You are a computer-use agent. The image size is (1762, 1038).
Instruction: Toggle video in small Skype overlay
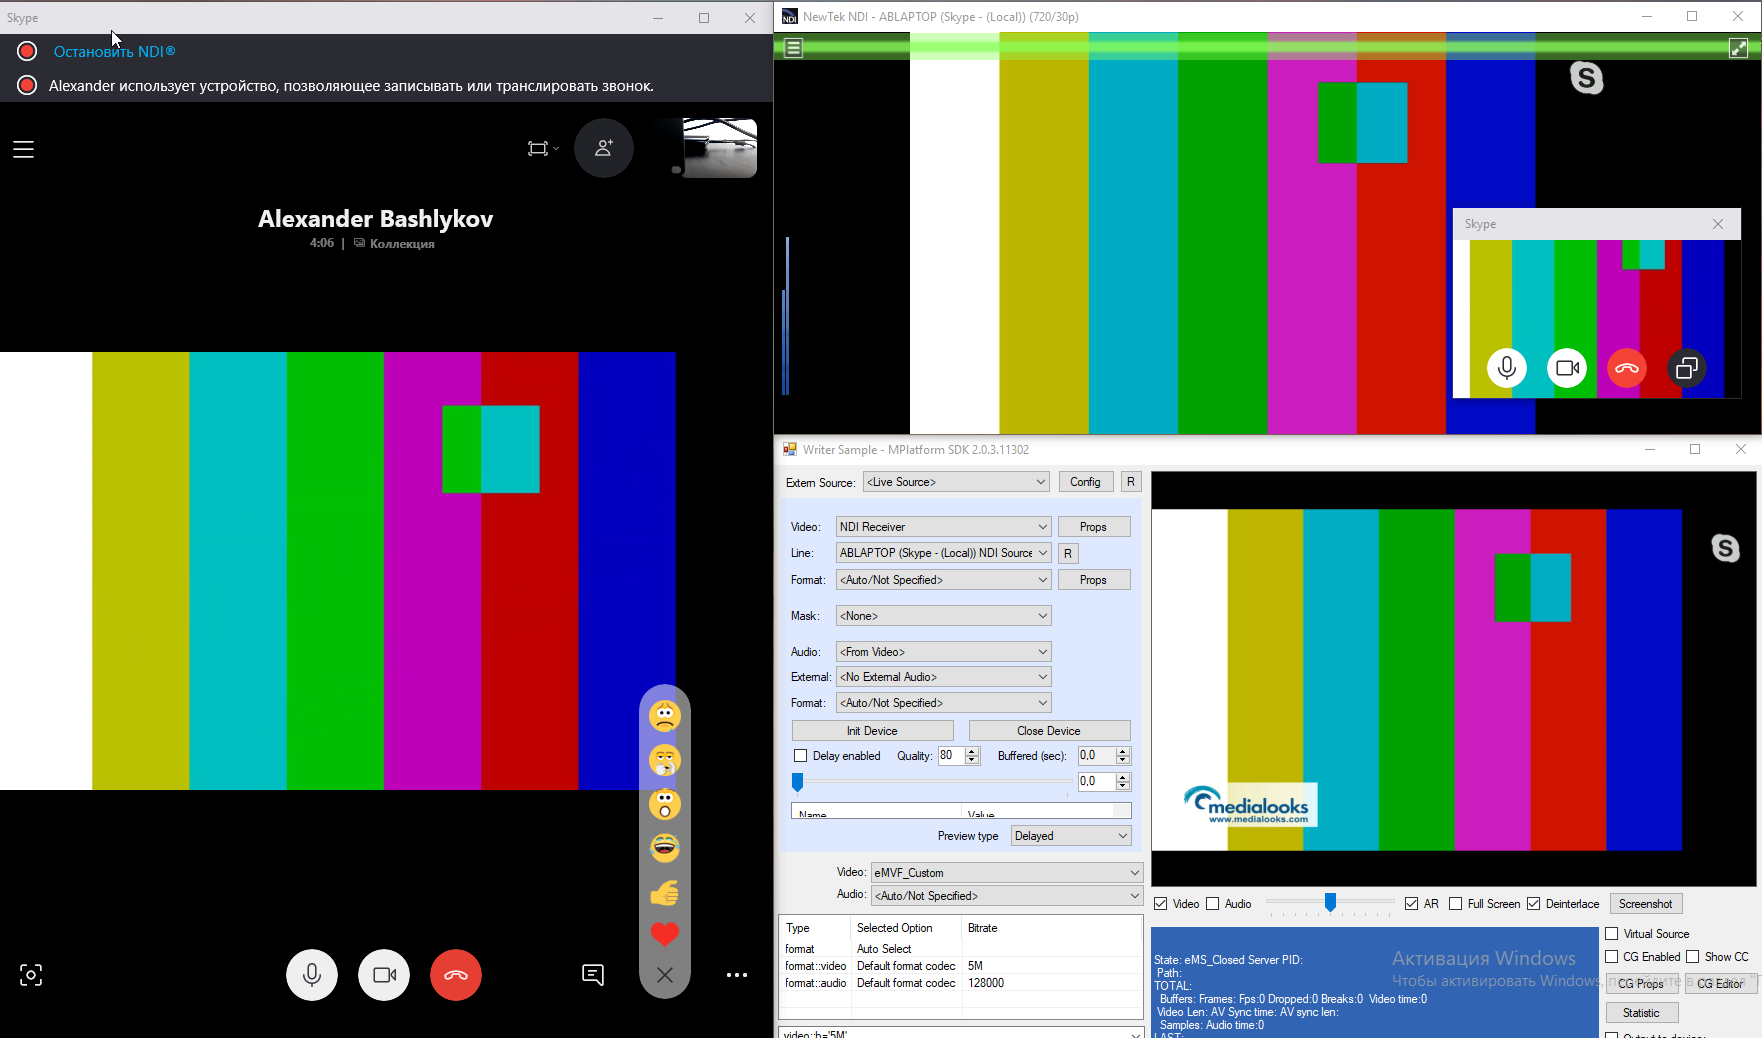pos(1567,368)
